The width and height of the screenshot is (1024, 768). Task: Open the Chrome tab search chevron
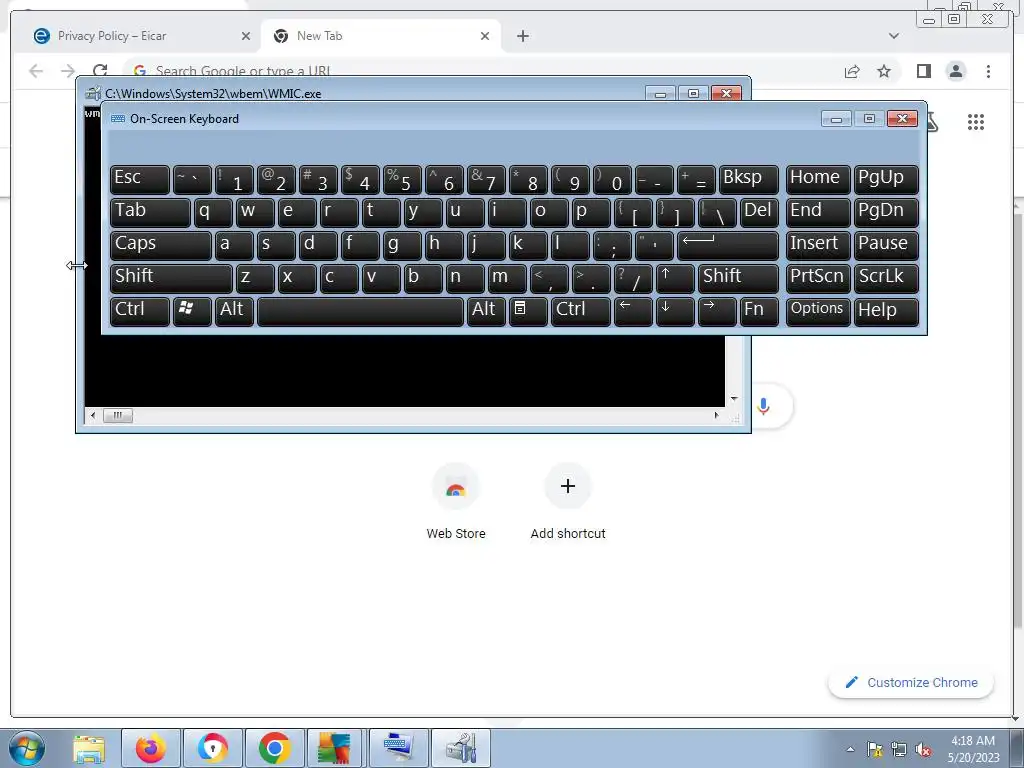pyautogui.click(x=894, y=36)
